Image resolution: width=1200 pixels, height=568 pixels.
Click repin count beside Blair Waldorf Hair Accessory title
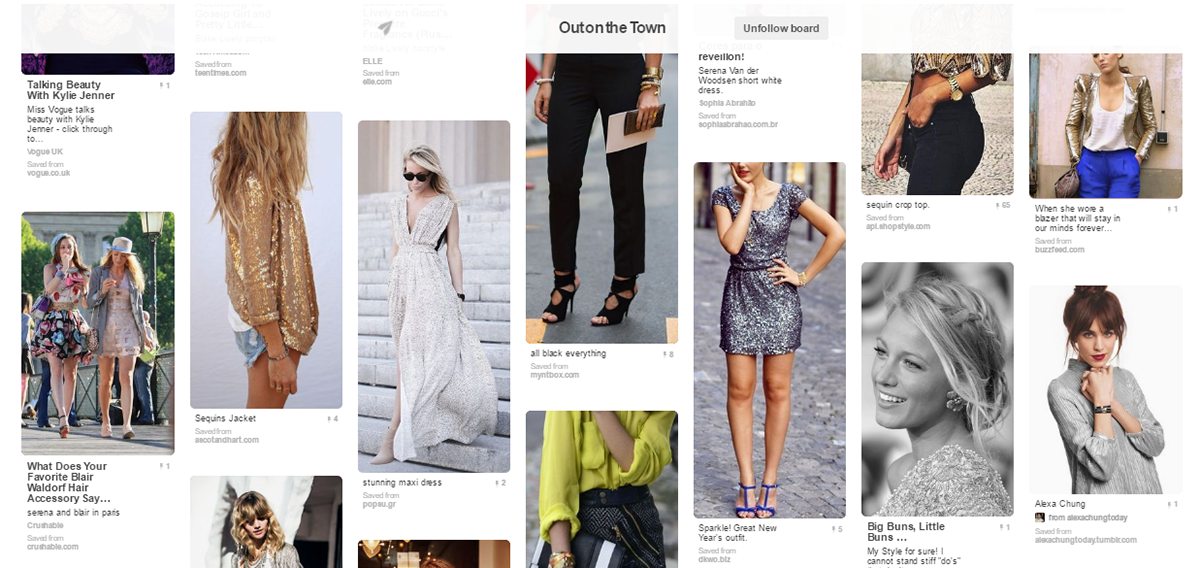tap(165, 467)
